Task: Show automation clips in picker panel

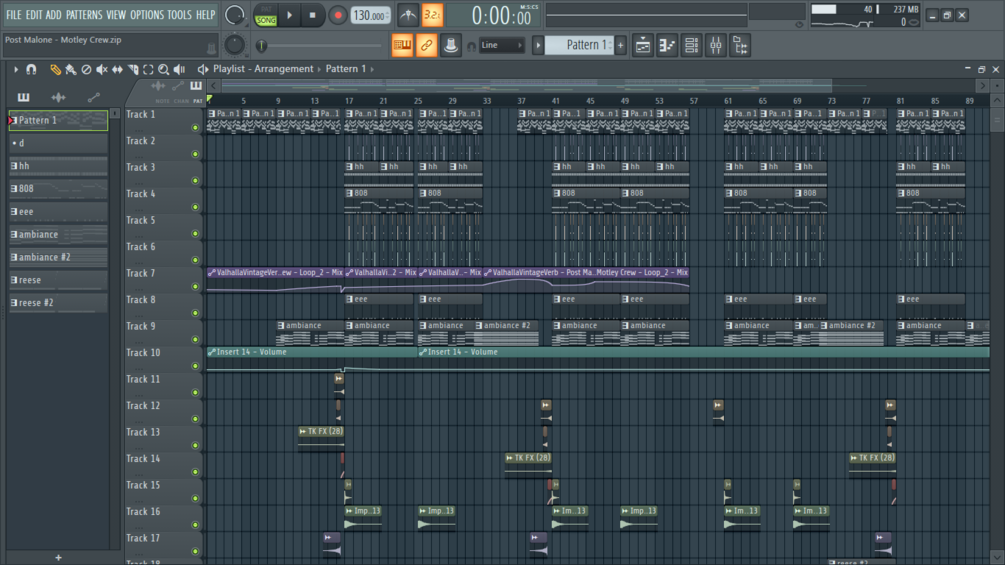Action: click(x=94, y=97)
